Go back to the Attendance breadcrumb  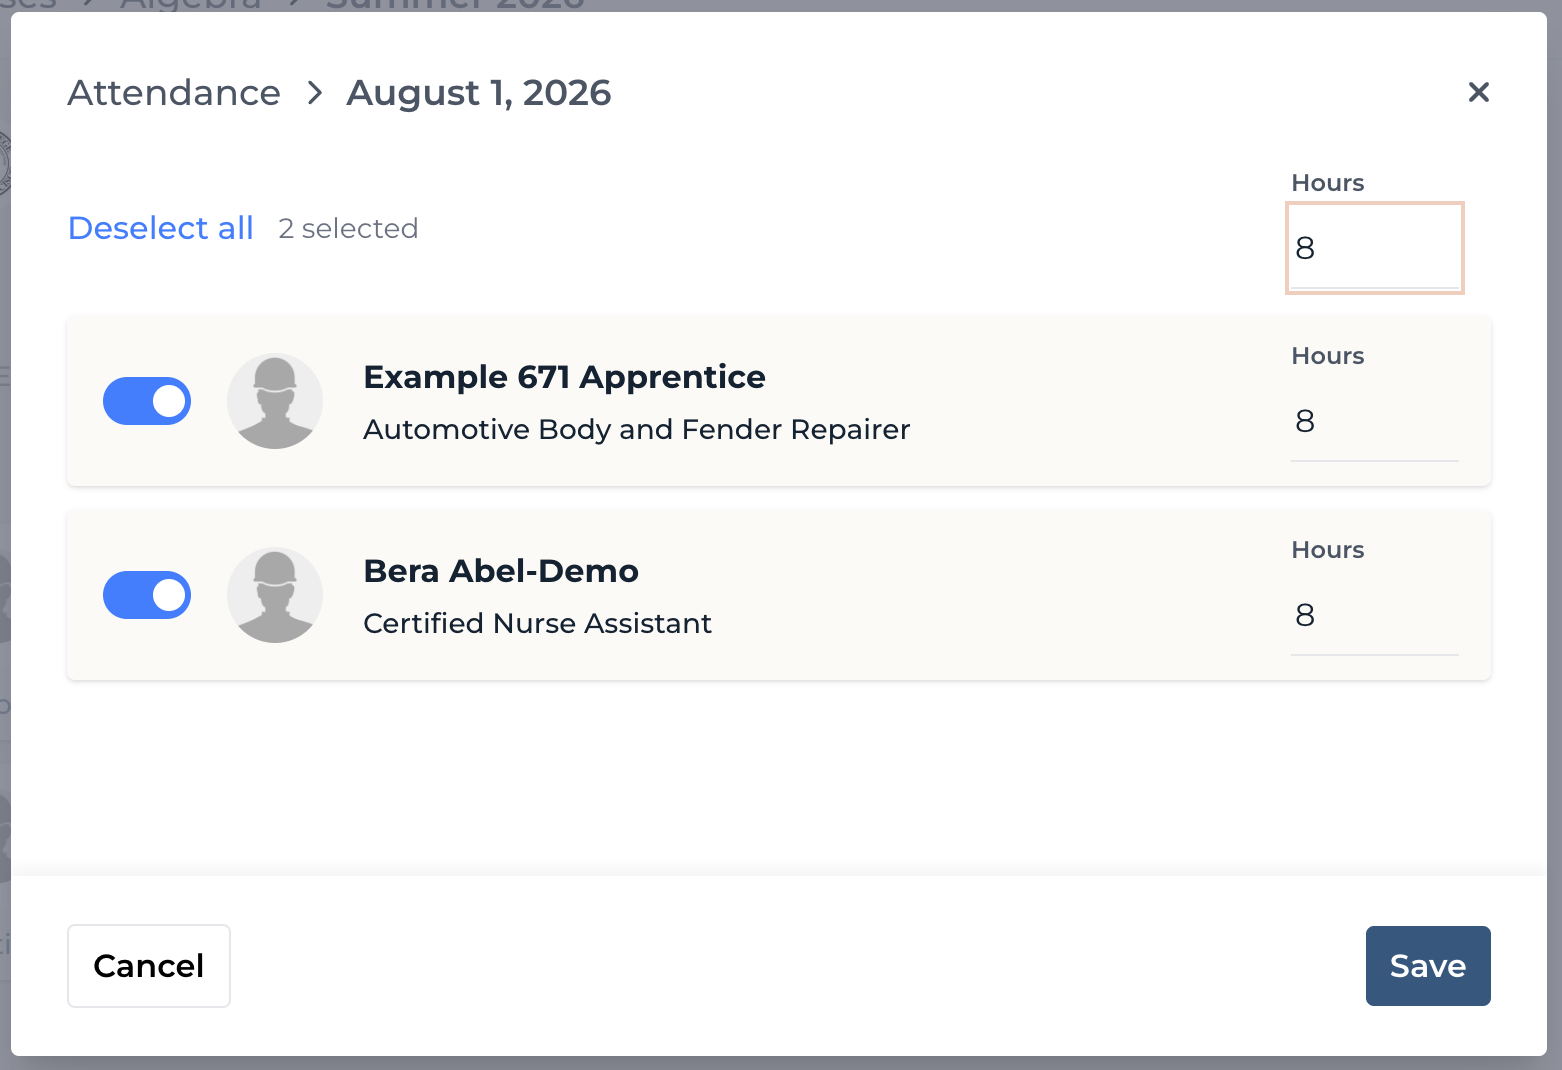pyautogui.click(x=174, y=93)
